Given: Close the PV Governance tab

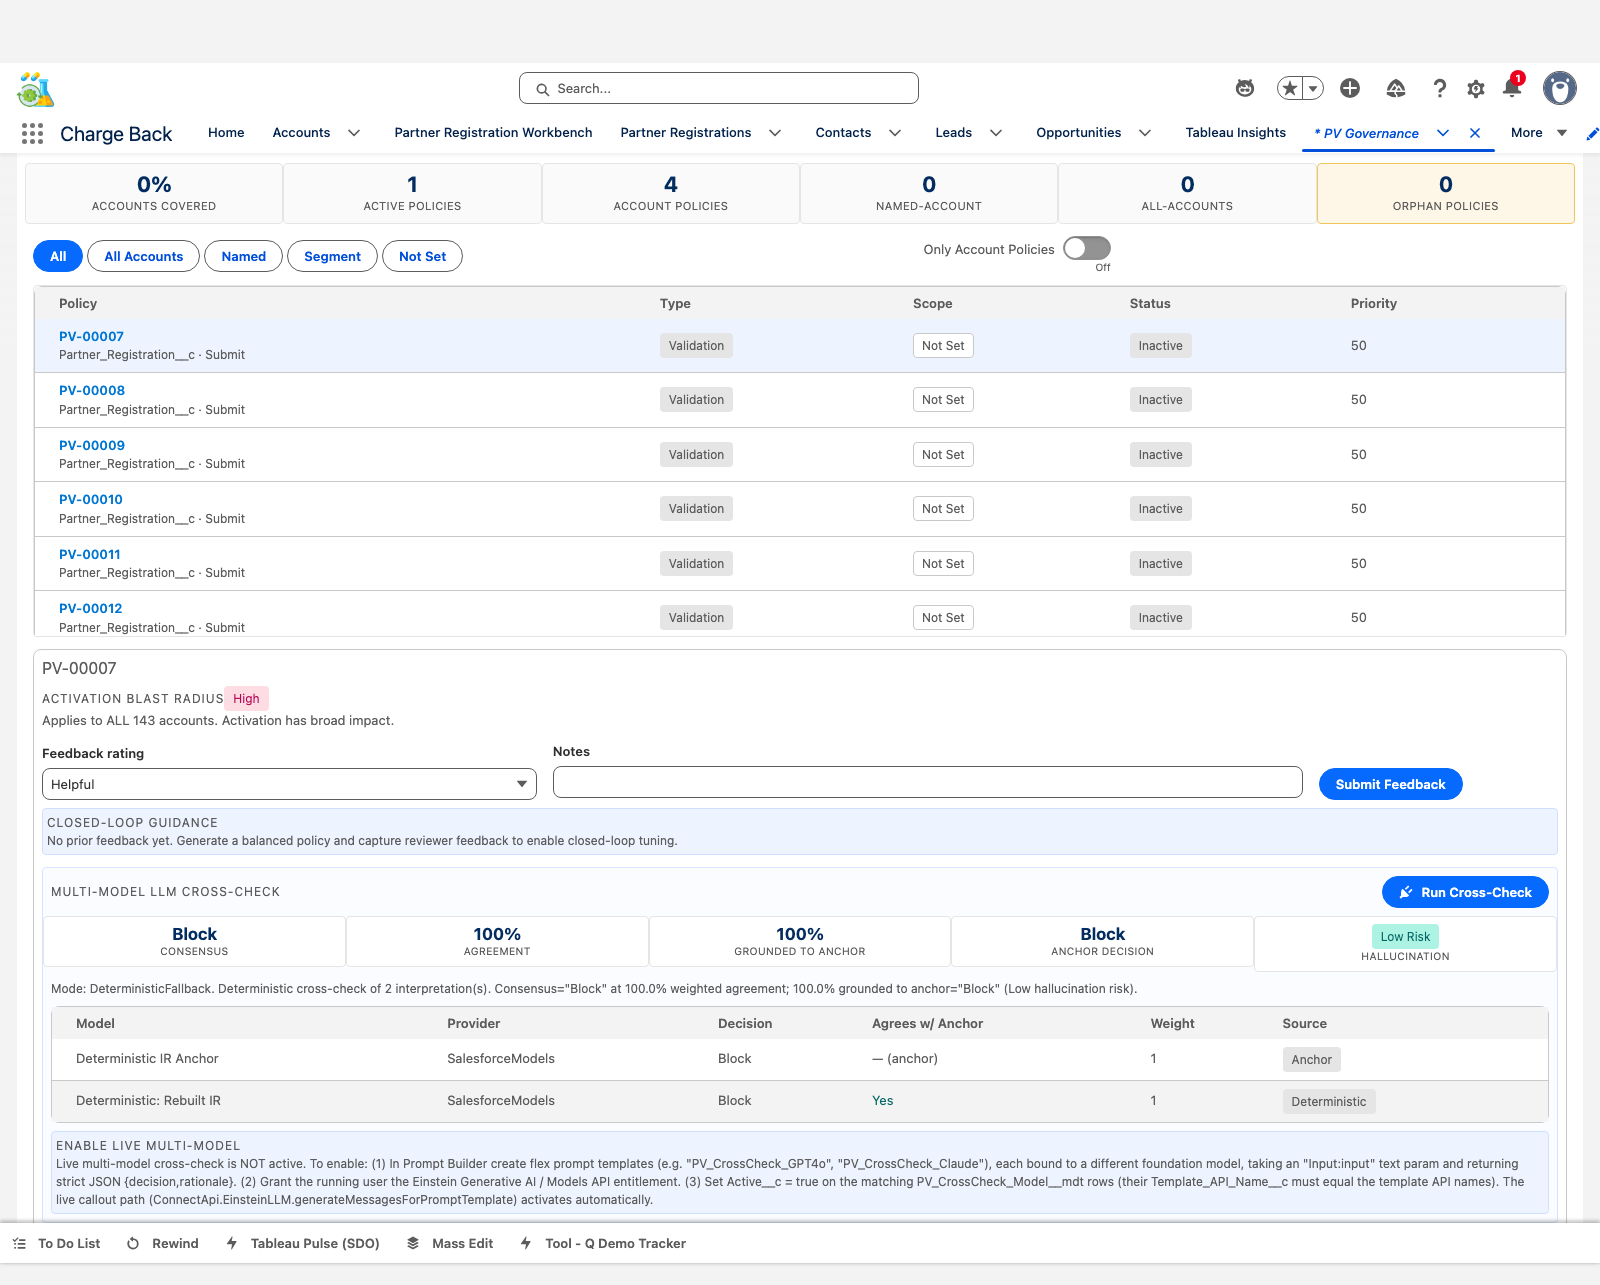Looking at the screenshot, I should pyautogui.click(x=1475, y=133).
